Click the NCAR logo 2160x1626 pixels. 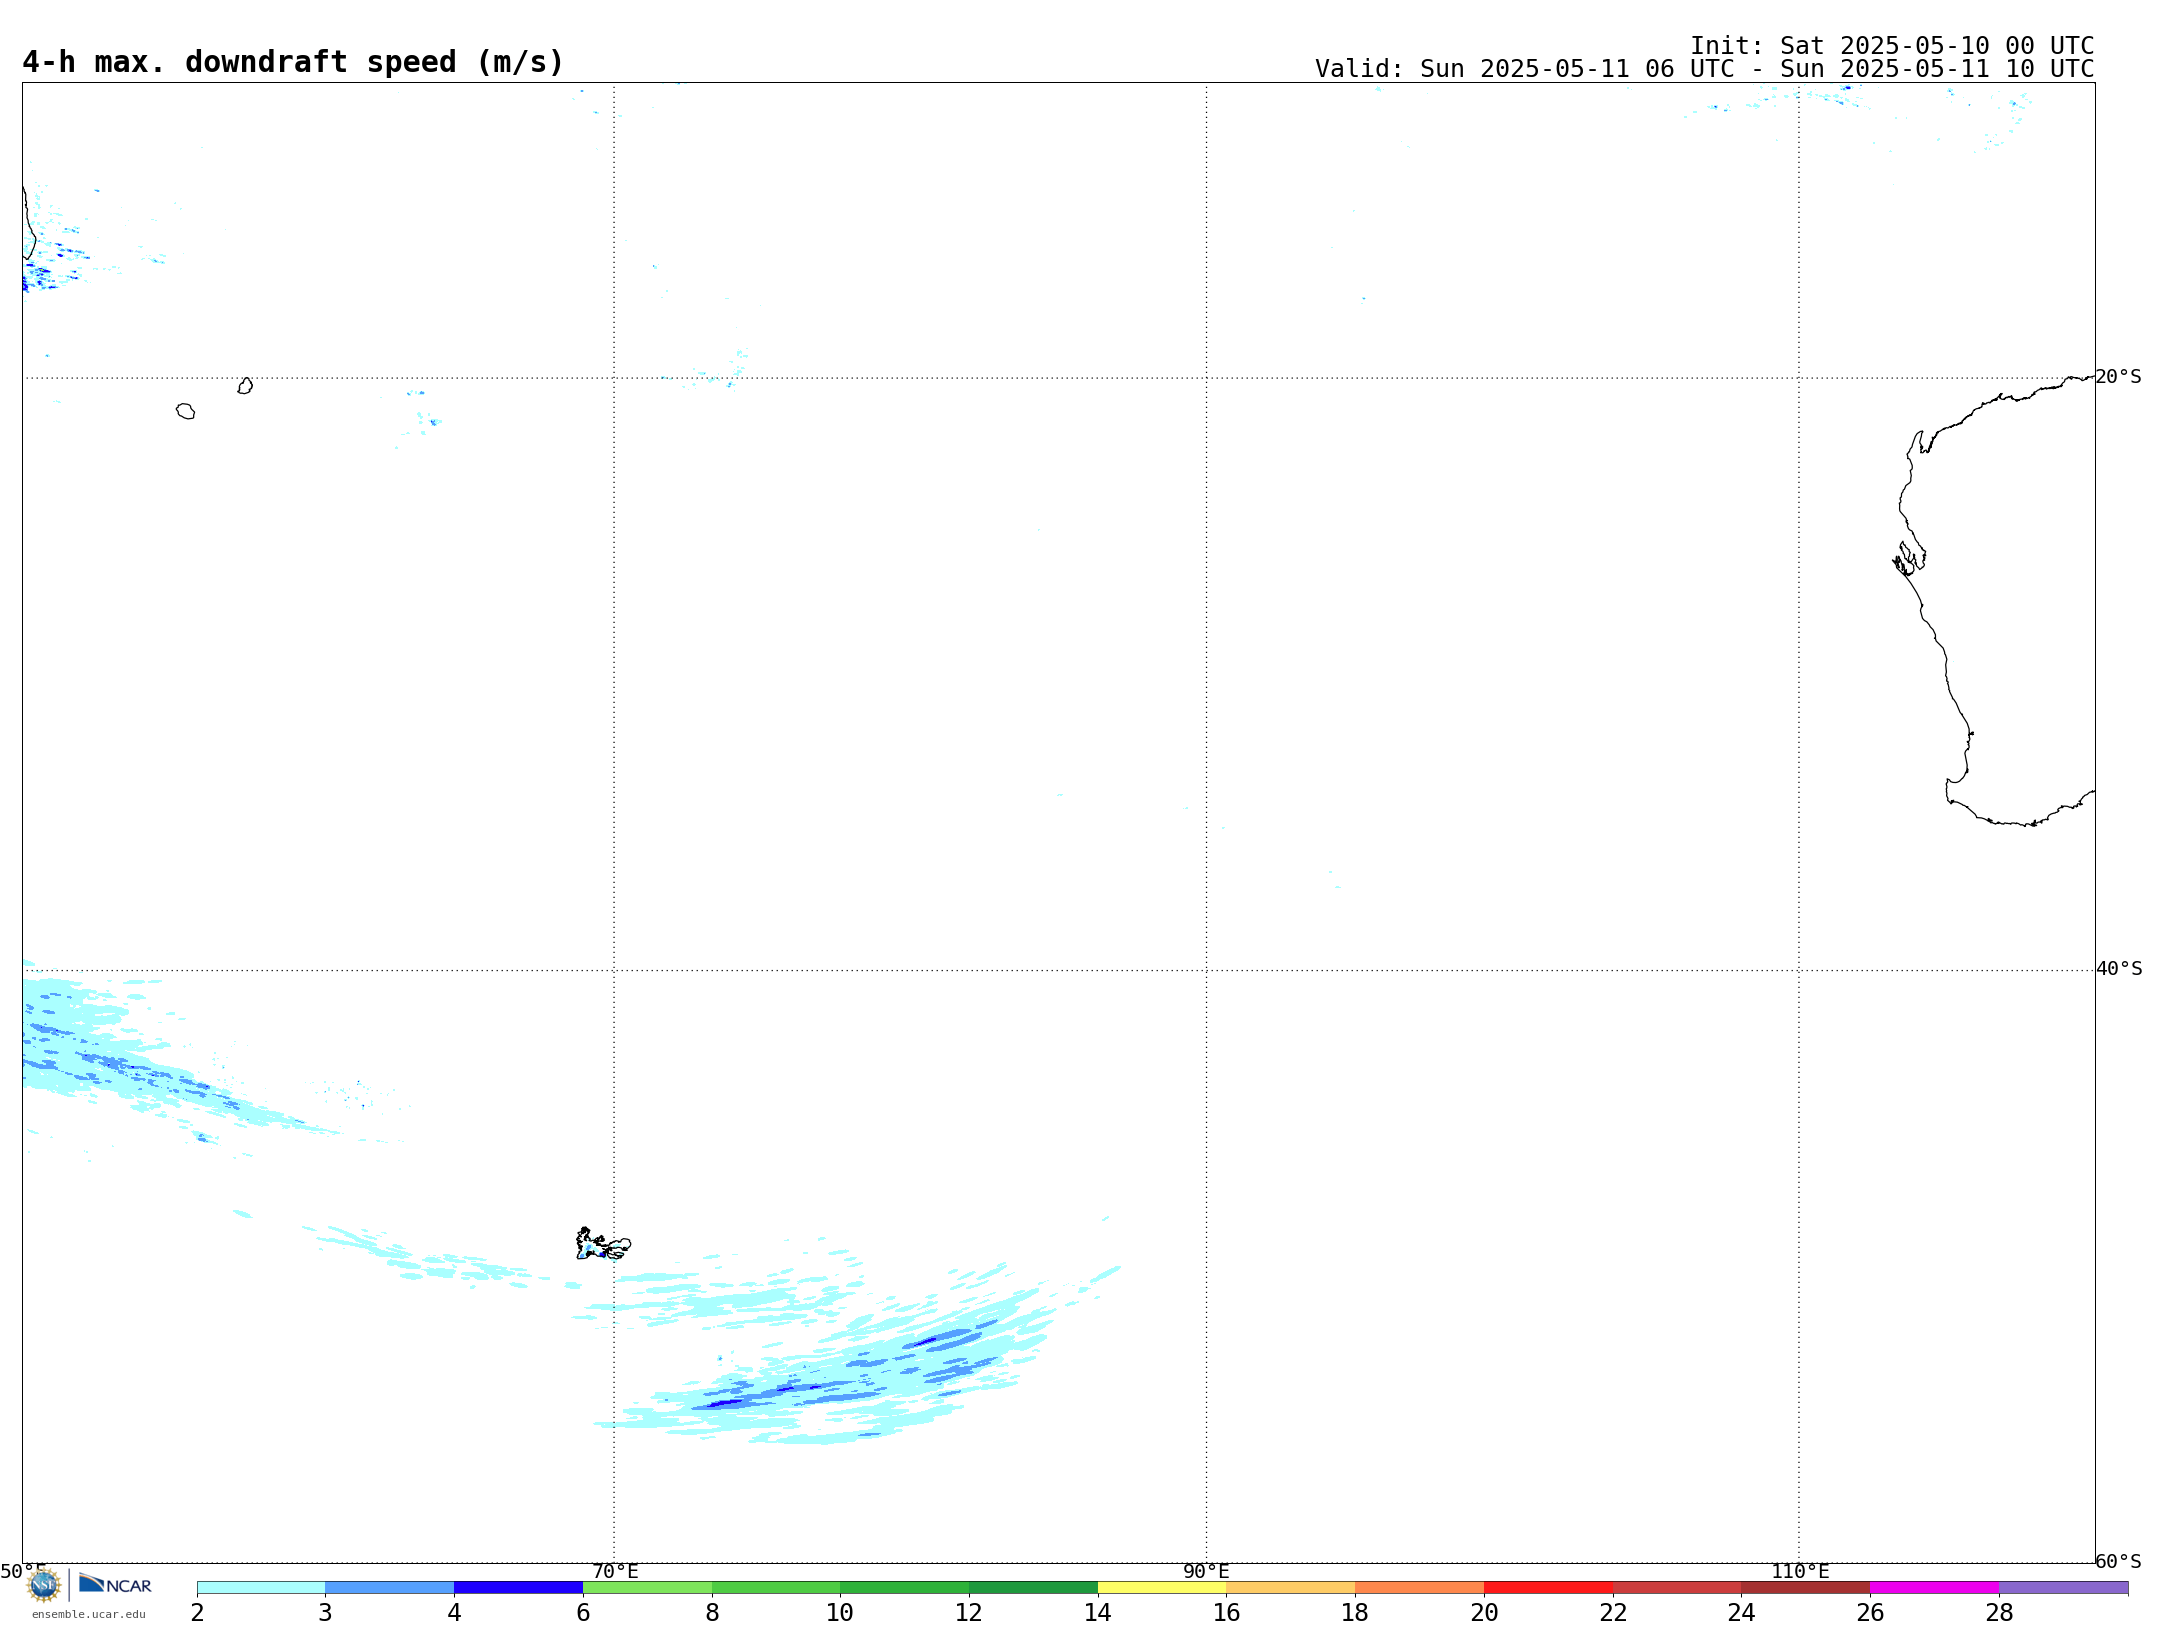[116, 1584]
